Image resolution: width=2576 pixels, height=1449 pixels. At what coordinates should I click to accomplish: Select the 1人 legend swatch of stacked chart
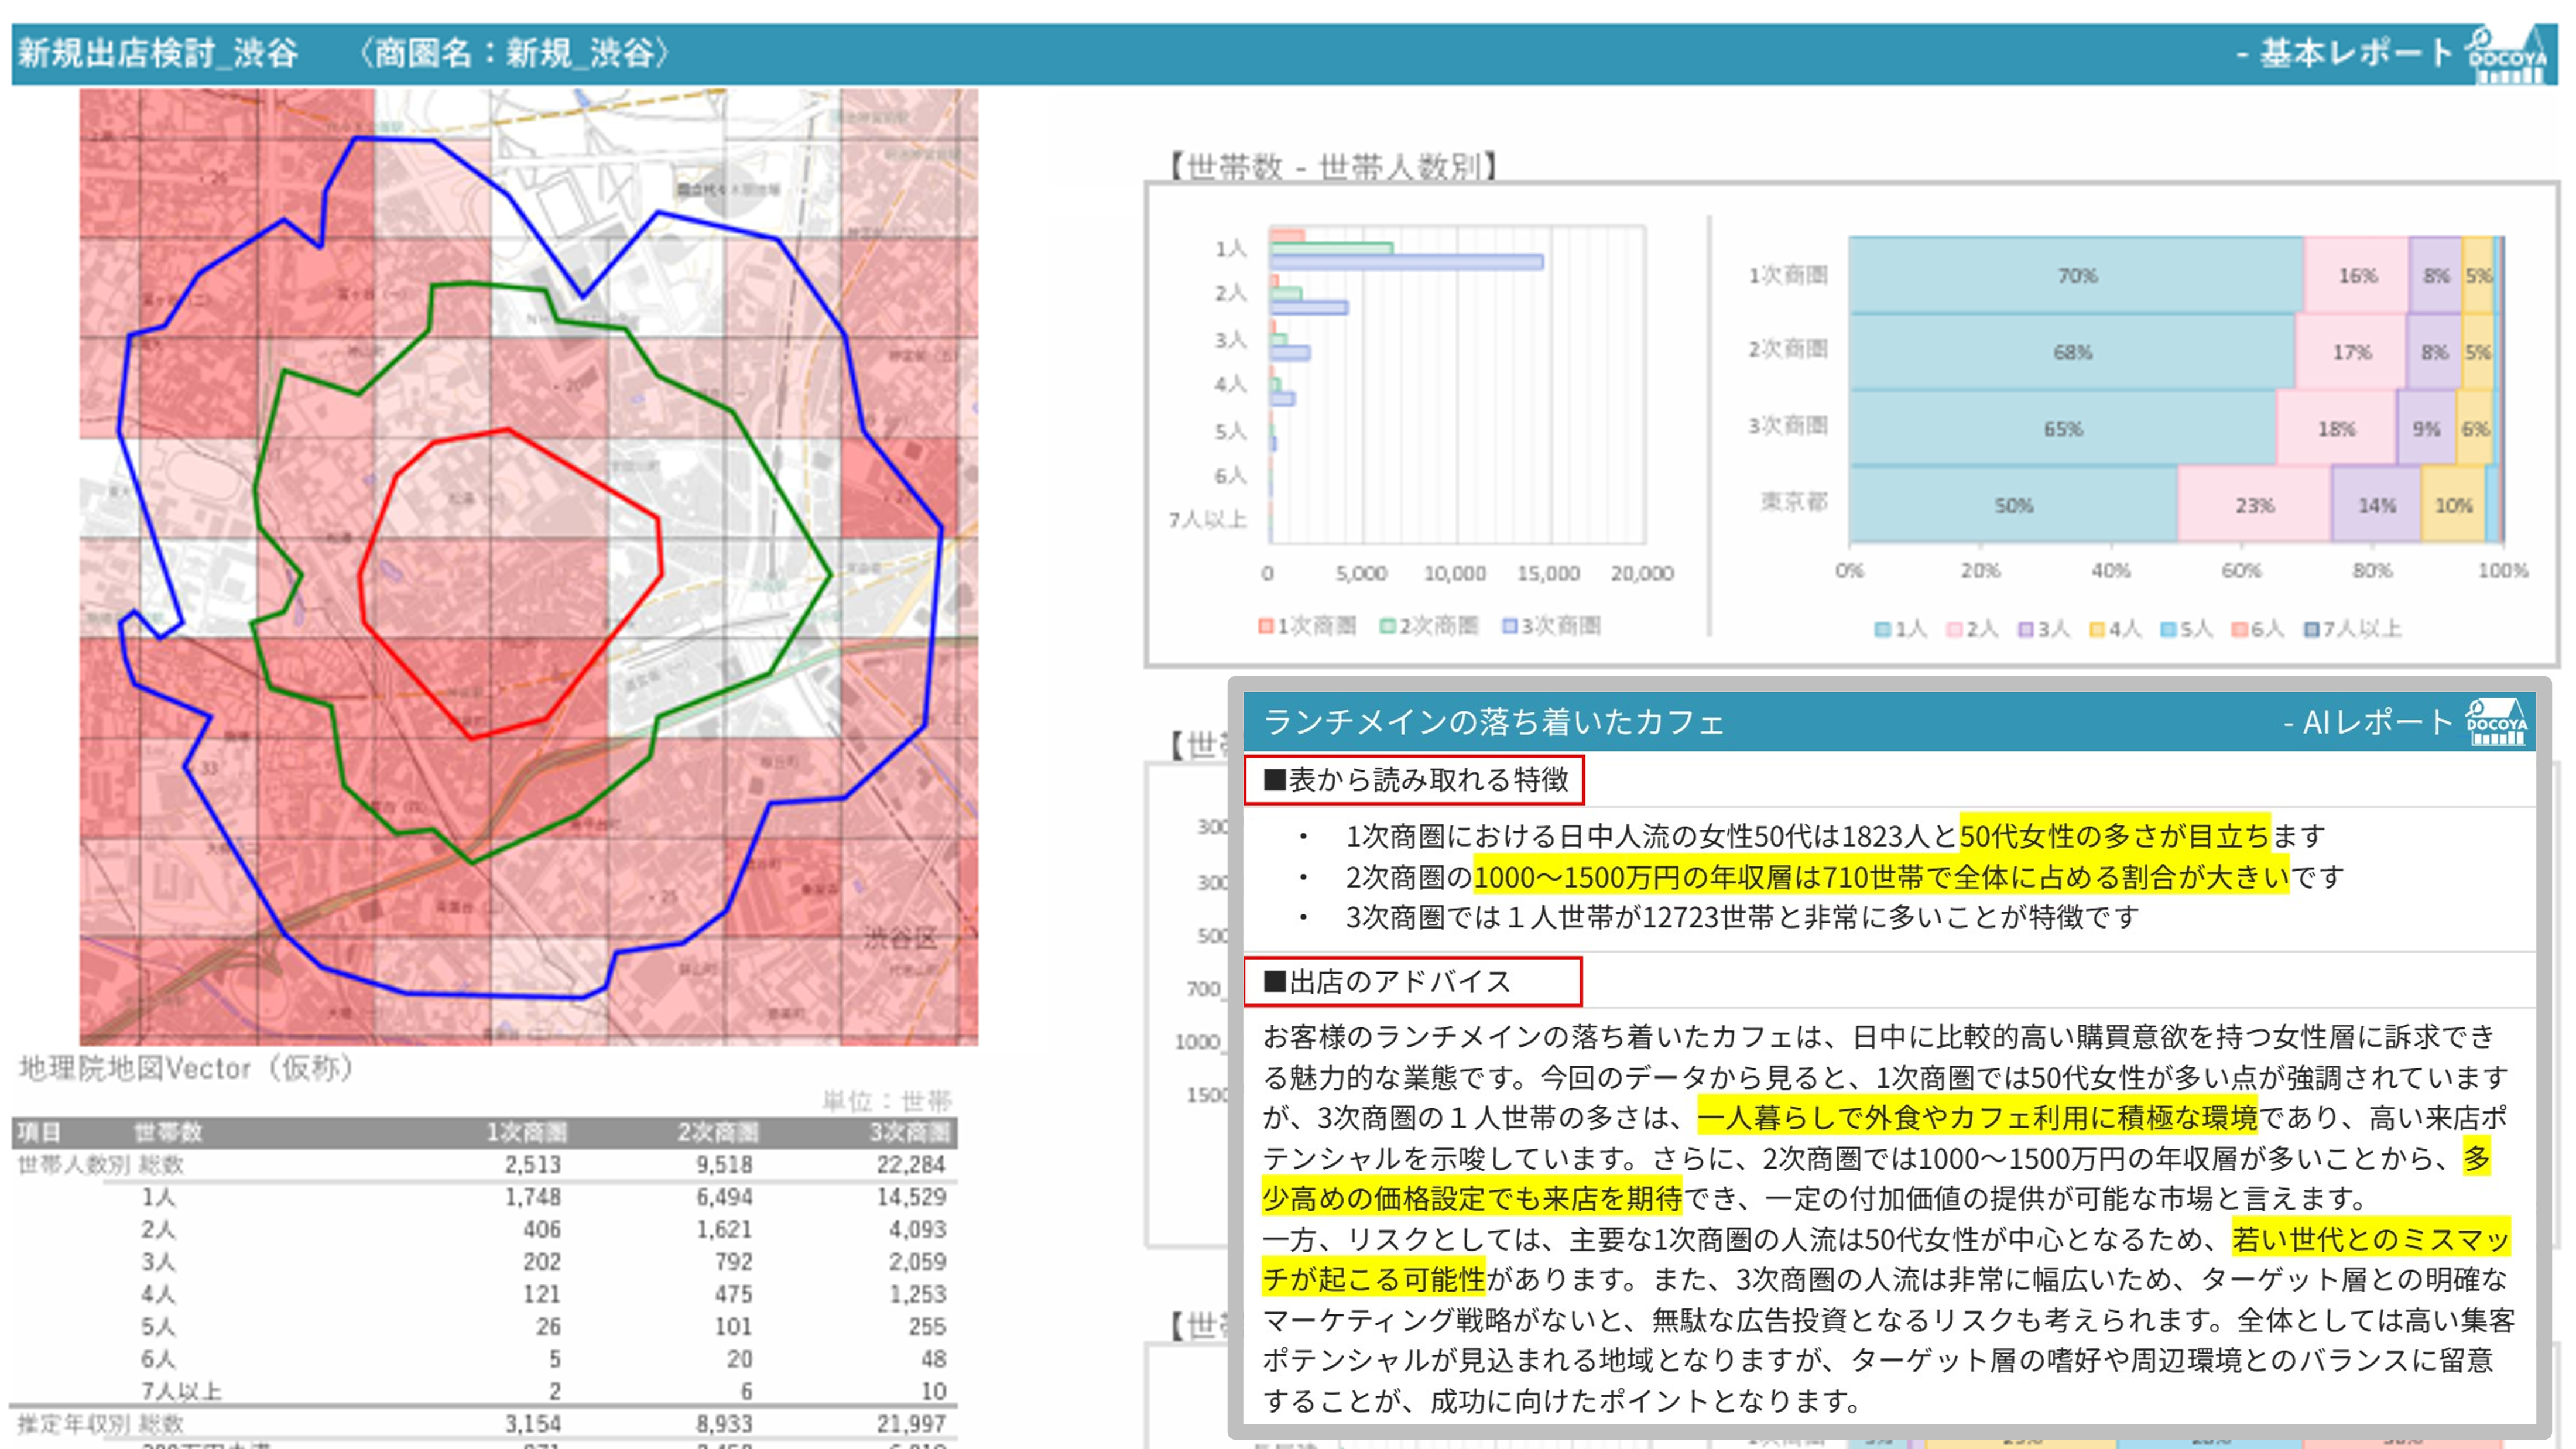(x=1882, y=629)
